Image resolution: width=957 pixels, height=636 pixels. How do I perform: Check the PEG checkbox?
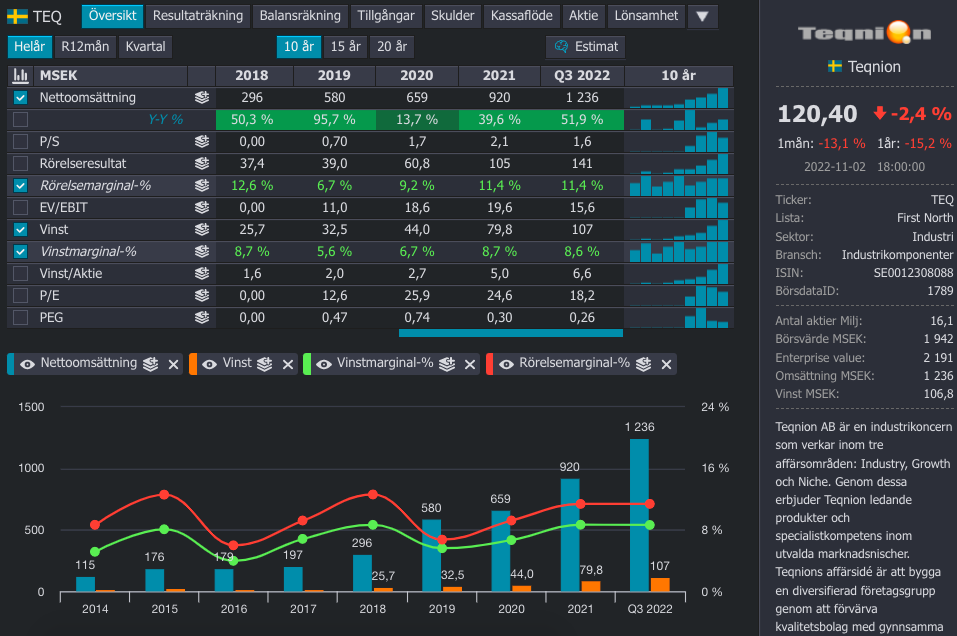pos(21,317)
